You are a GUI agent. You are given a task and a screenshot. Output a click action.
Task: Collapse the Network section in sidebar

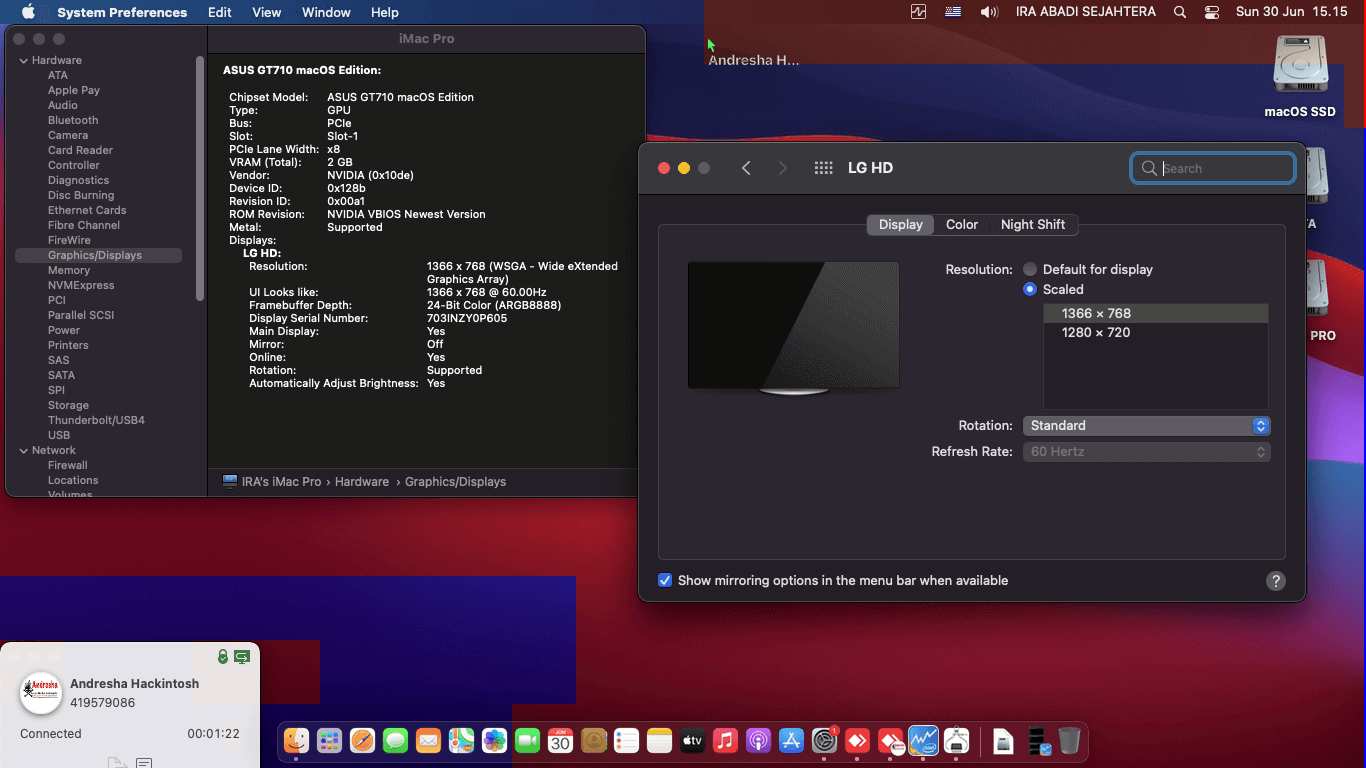pos(23,450)
